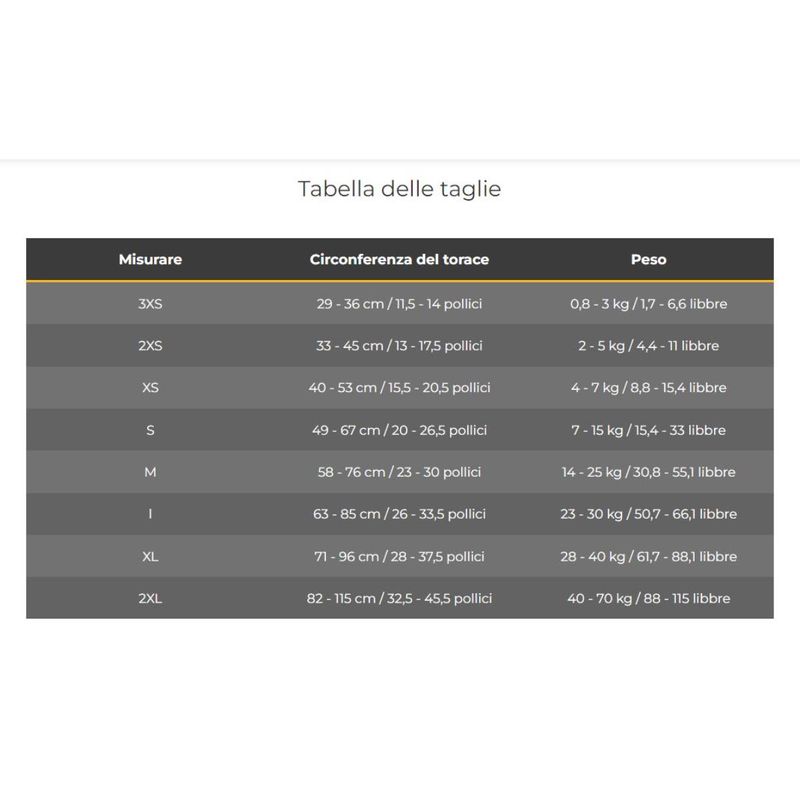Click the XL size label
Screen dimensions: 800x800
[x=150, y=557]
